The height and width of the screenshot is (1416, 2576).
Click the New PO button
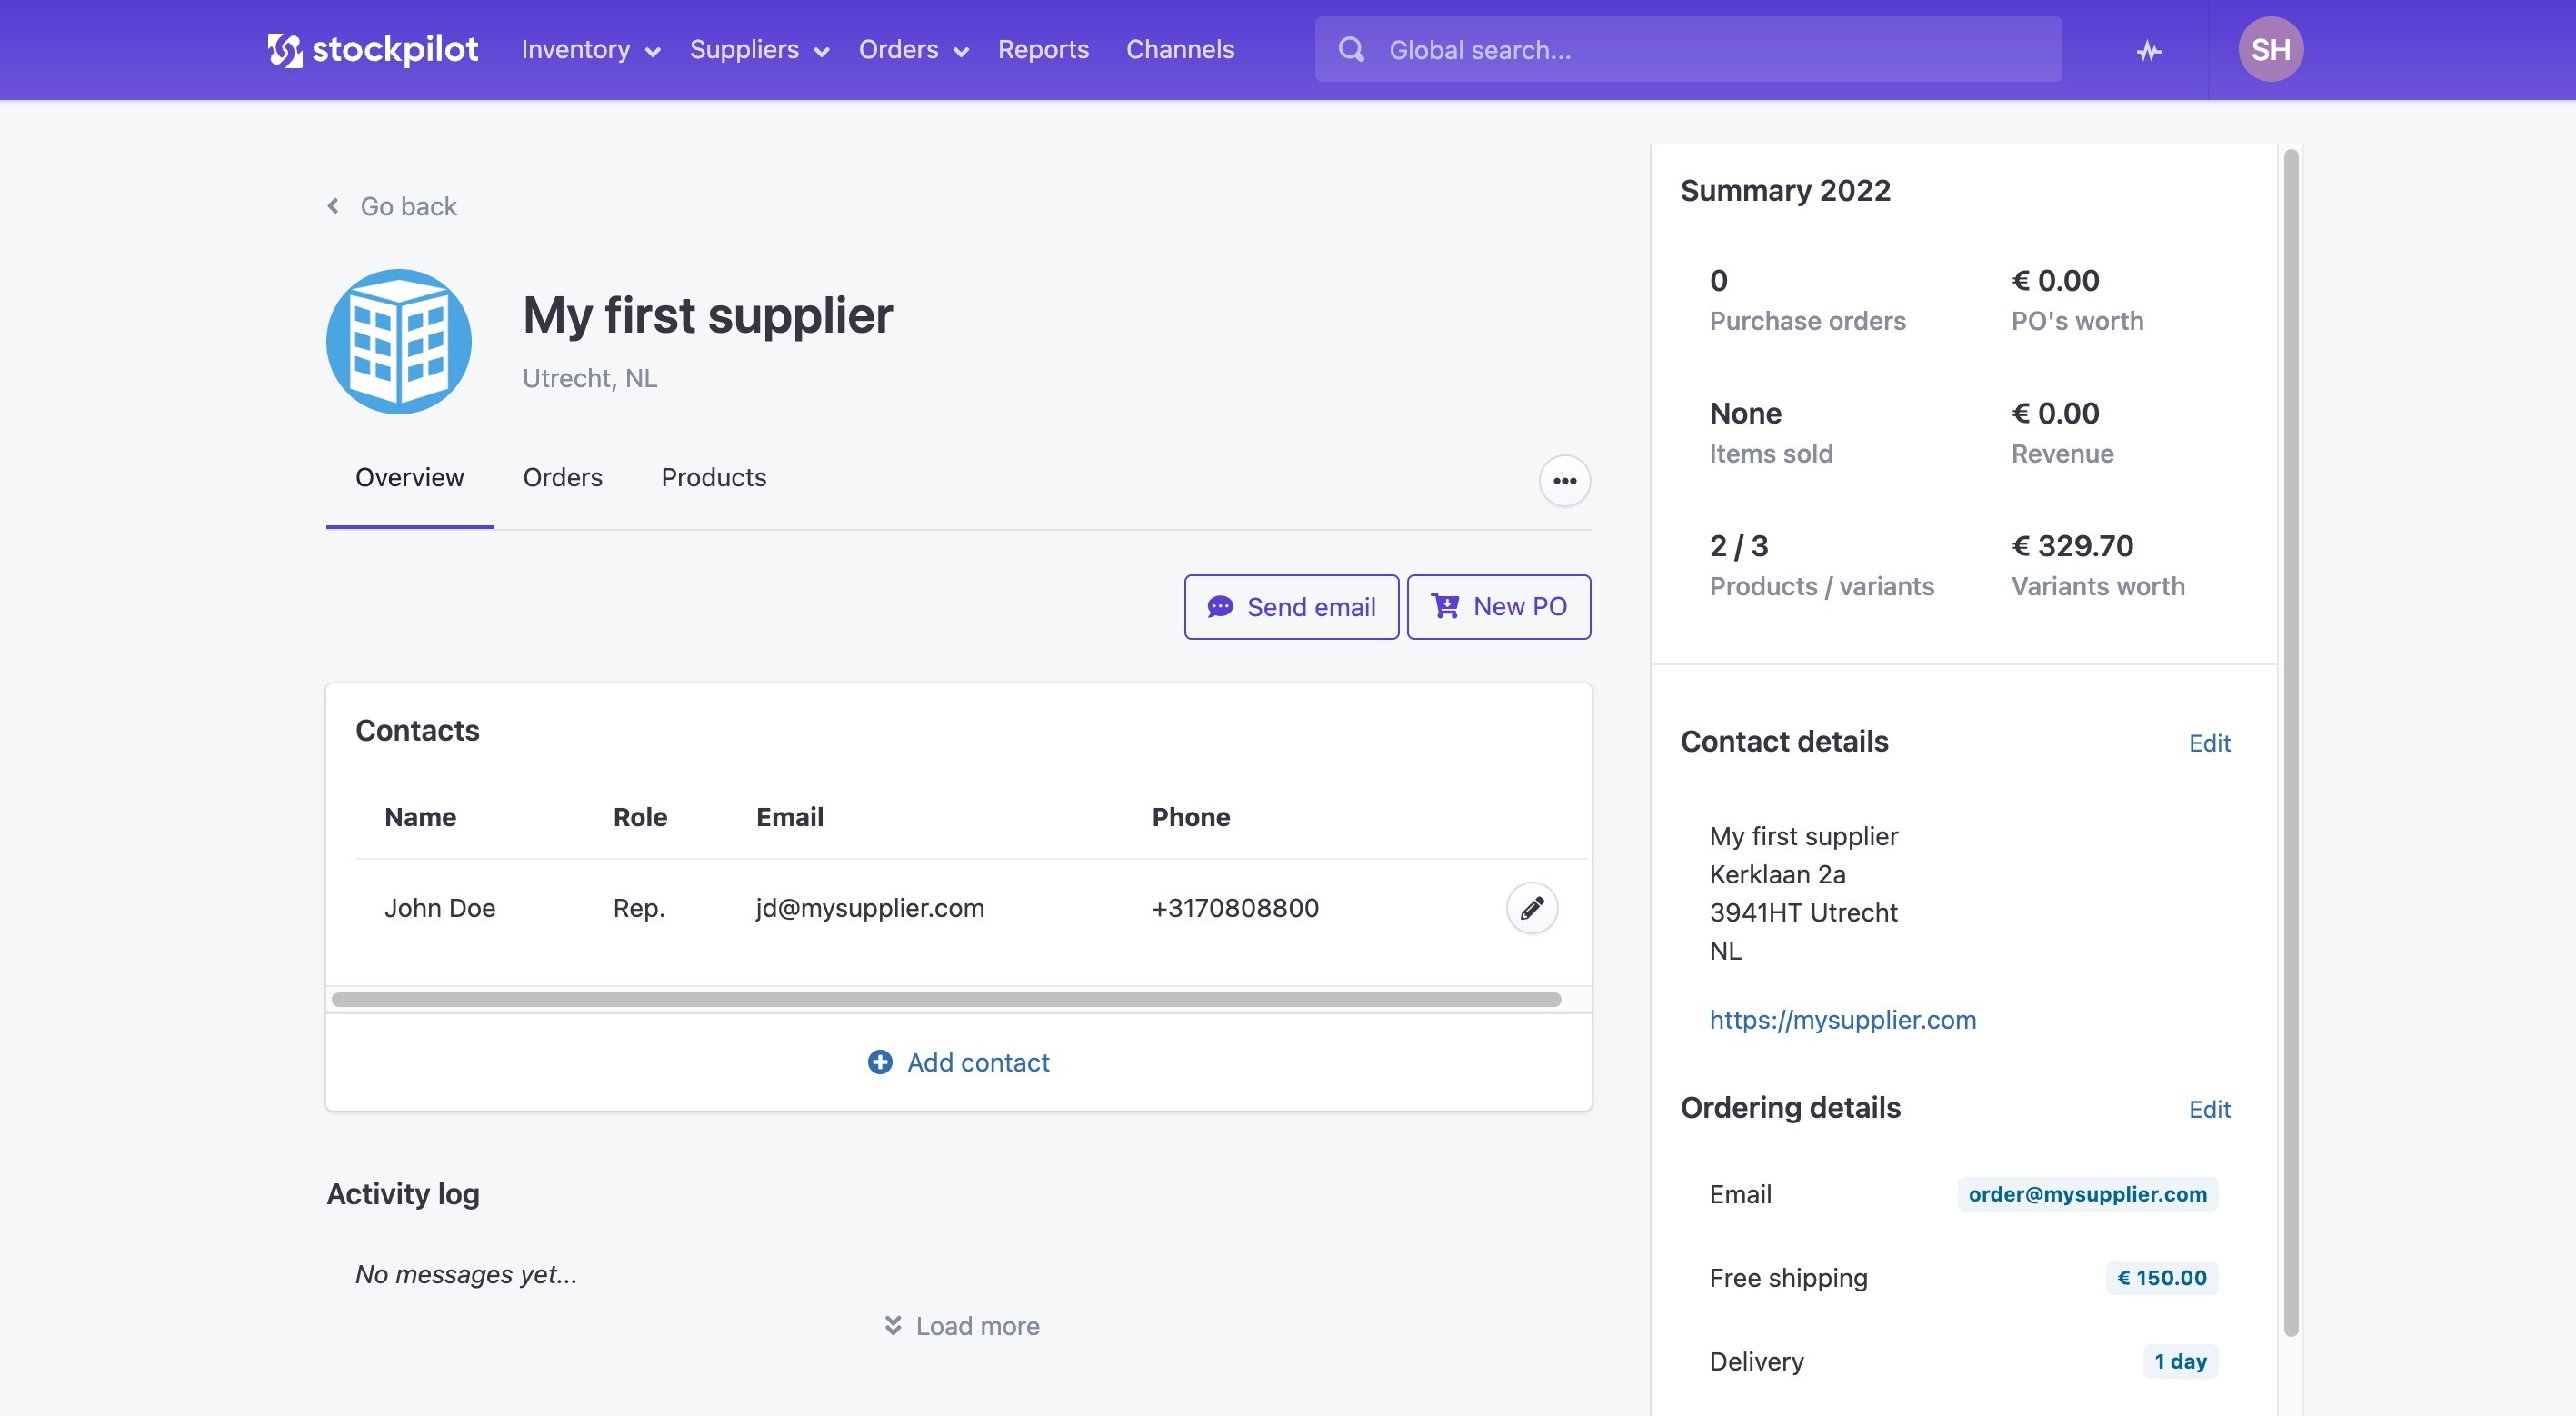[1498, 607]
